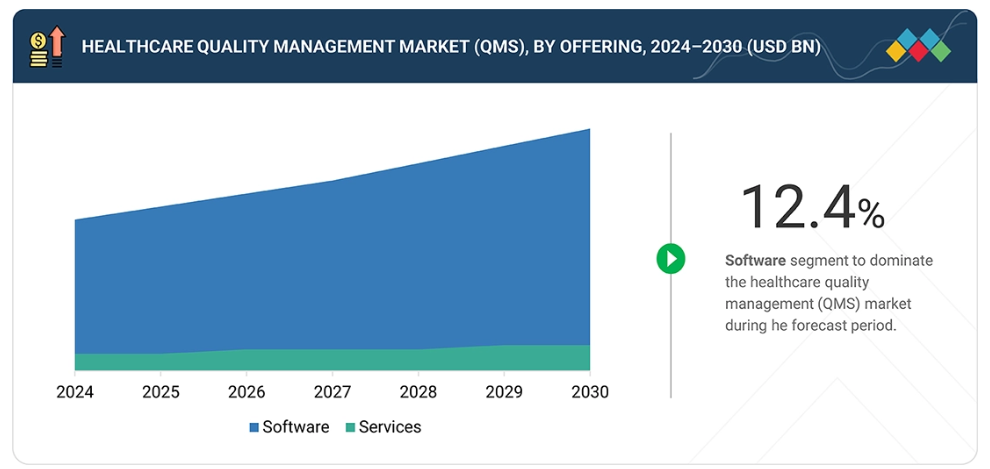
Task: Select the 2026 axis label
Action: point(247,392)
